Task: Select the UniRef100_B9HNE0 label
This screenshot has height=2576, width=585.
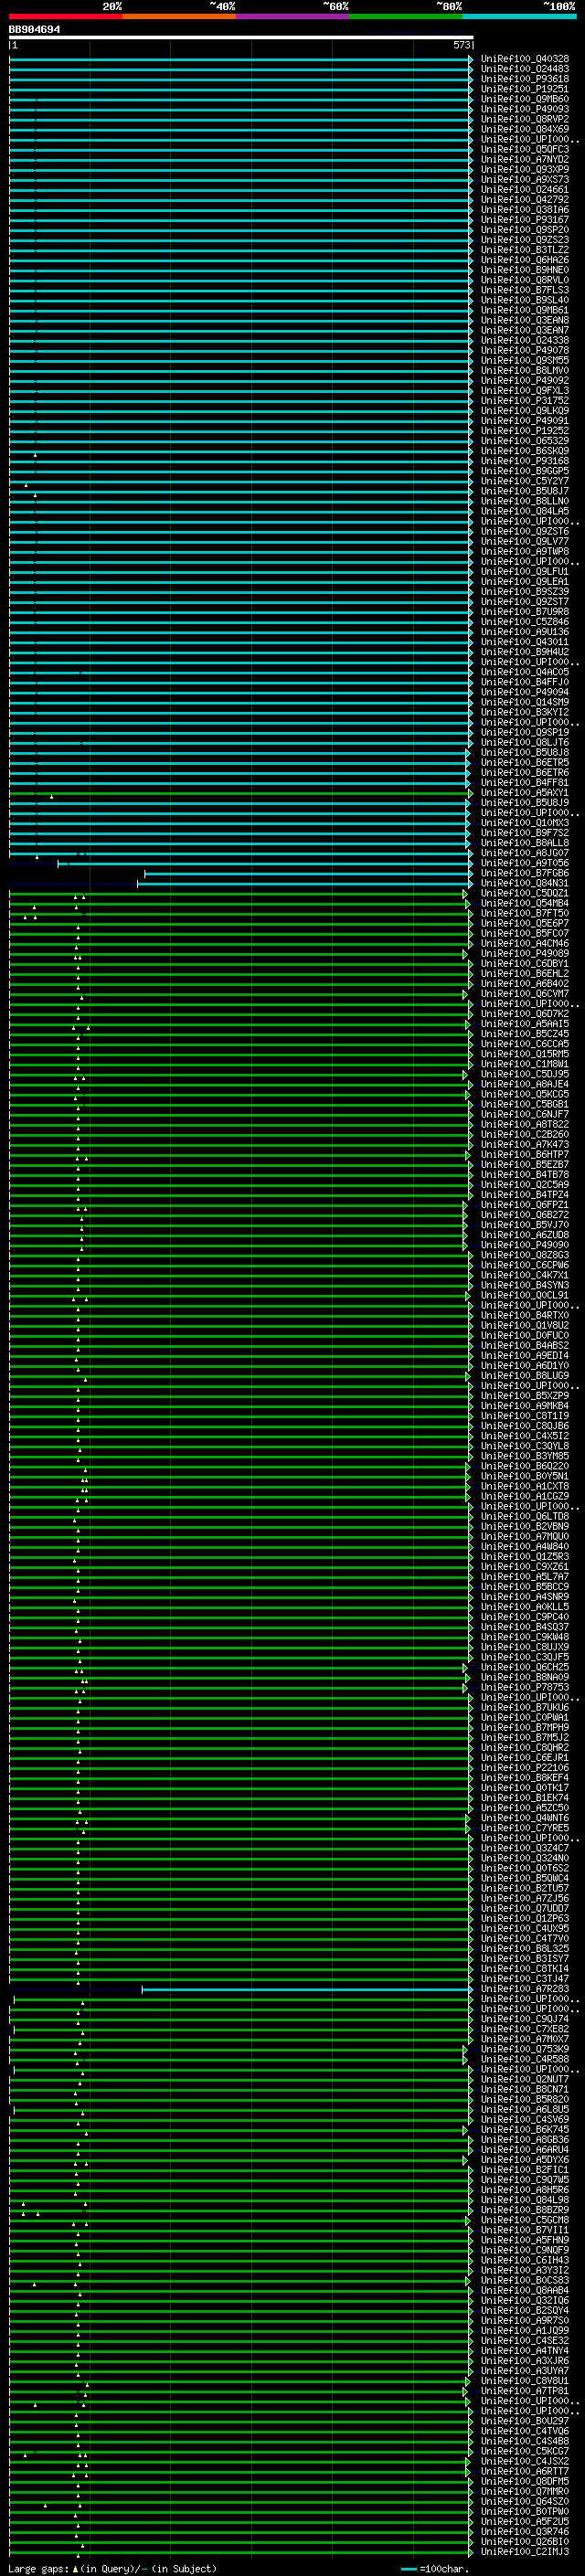Action: (524, 269)
